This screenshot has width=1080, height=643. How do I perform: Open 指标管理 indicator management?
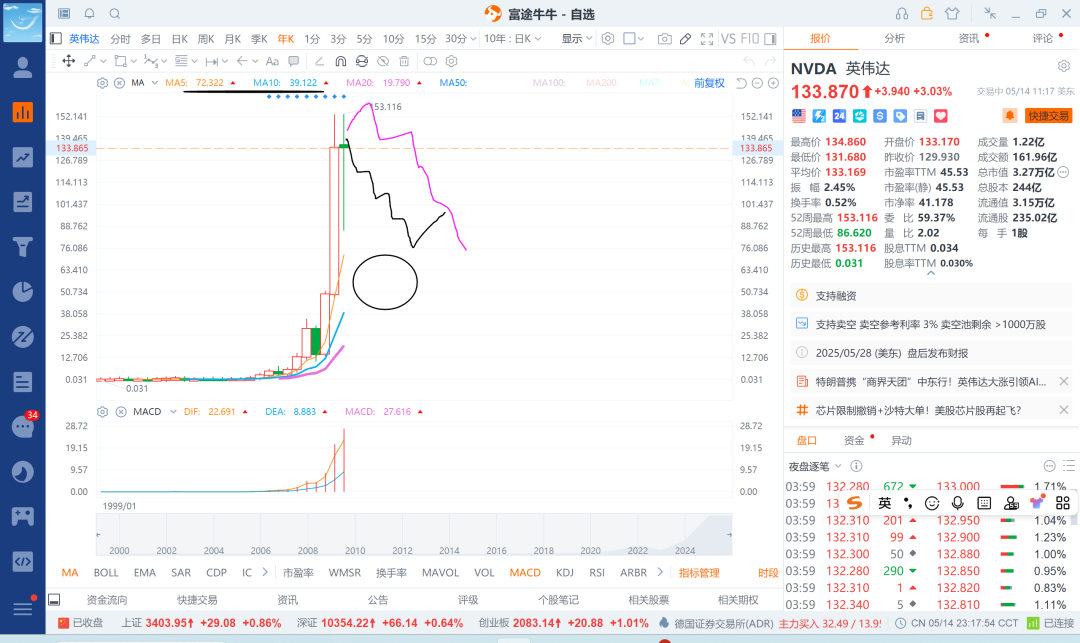point(699,572)
